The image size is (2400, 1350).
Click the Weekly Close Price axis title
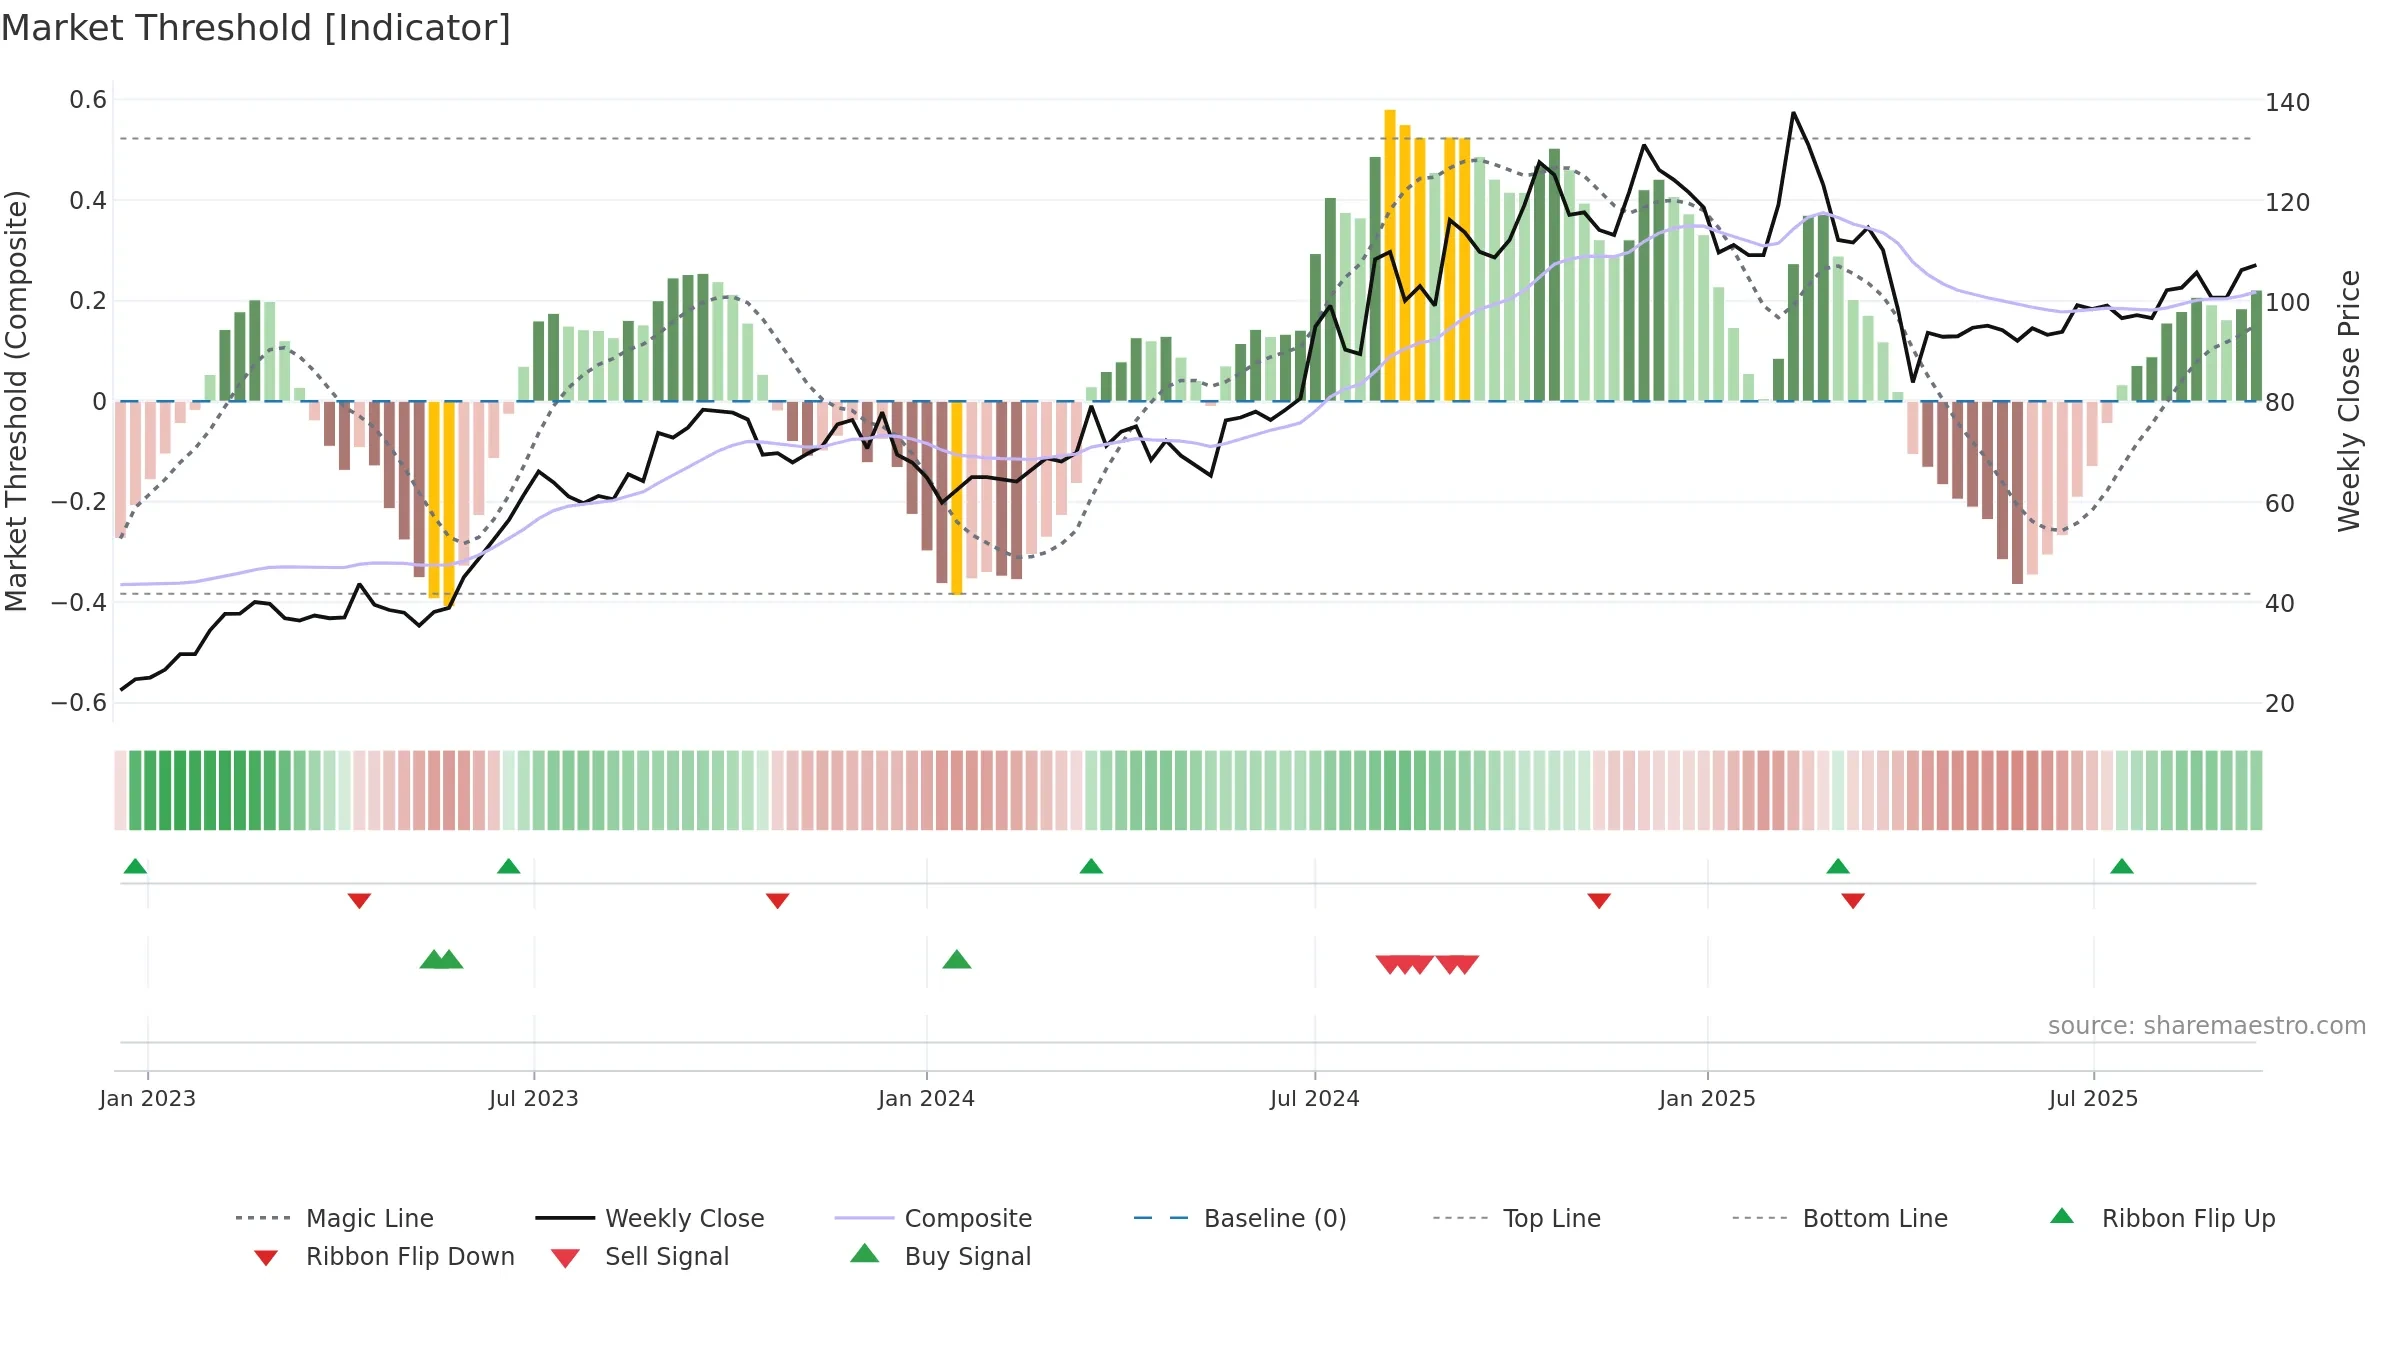point(2349,401)
